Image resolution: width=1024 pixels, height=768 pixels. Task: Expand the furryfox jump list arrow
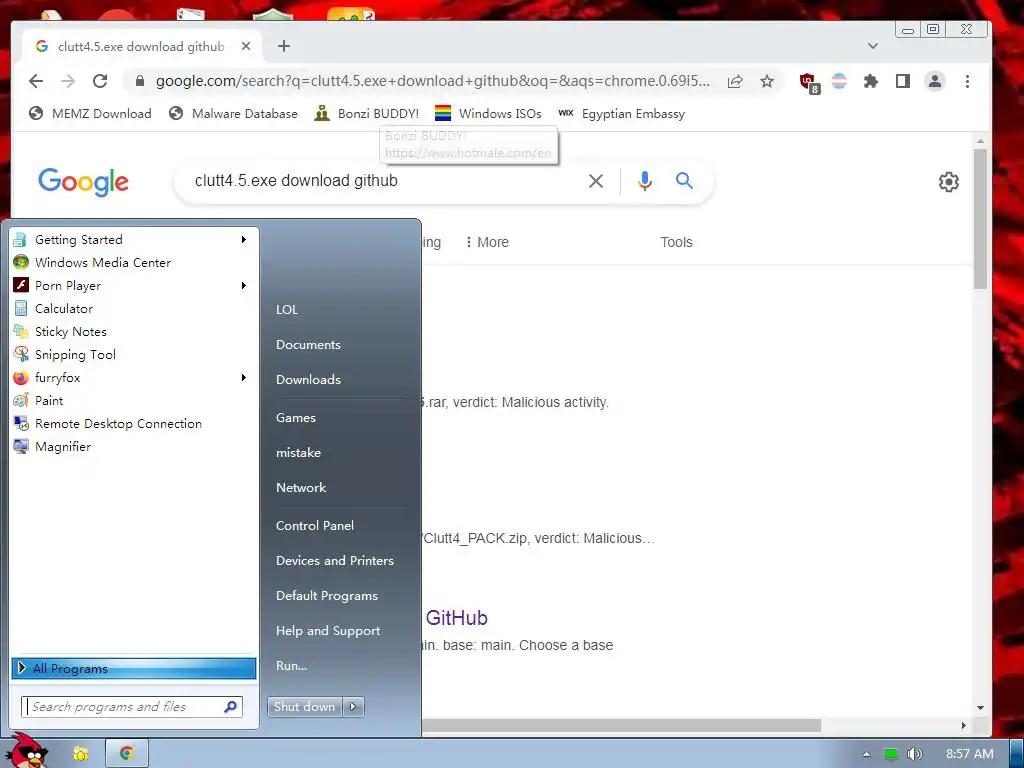point(244,377)
